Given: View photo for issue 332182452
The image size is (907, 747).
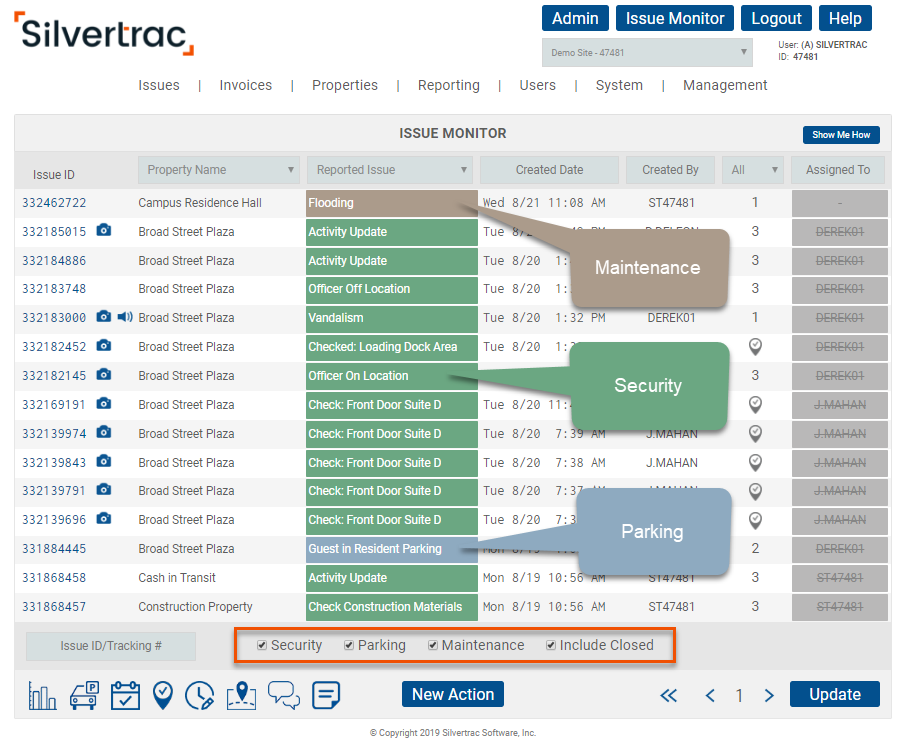Looking at the screenshot, I should click(104, 345).
